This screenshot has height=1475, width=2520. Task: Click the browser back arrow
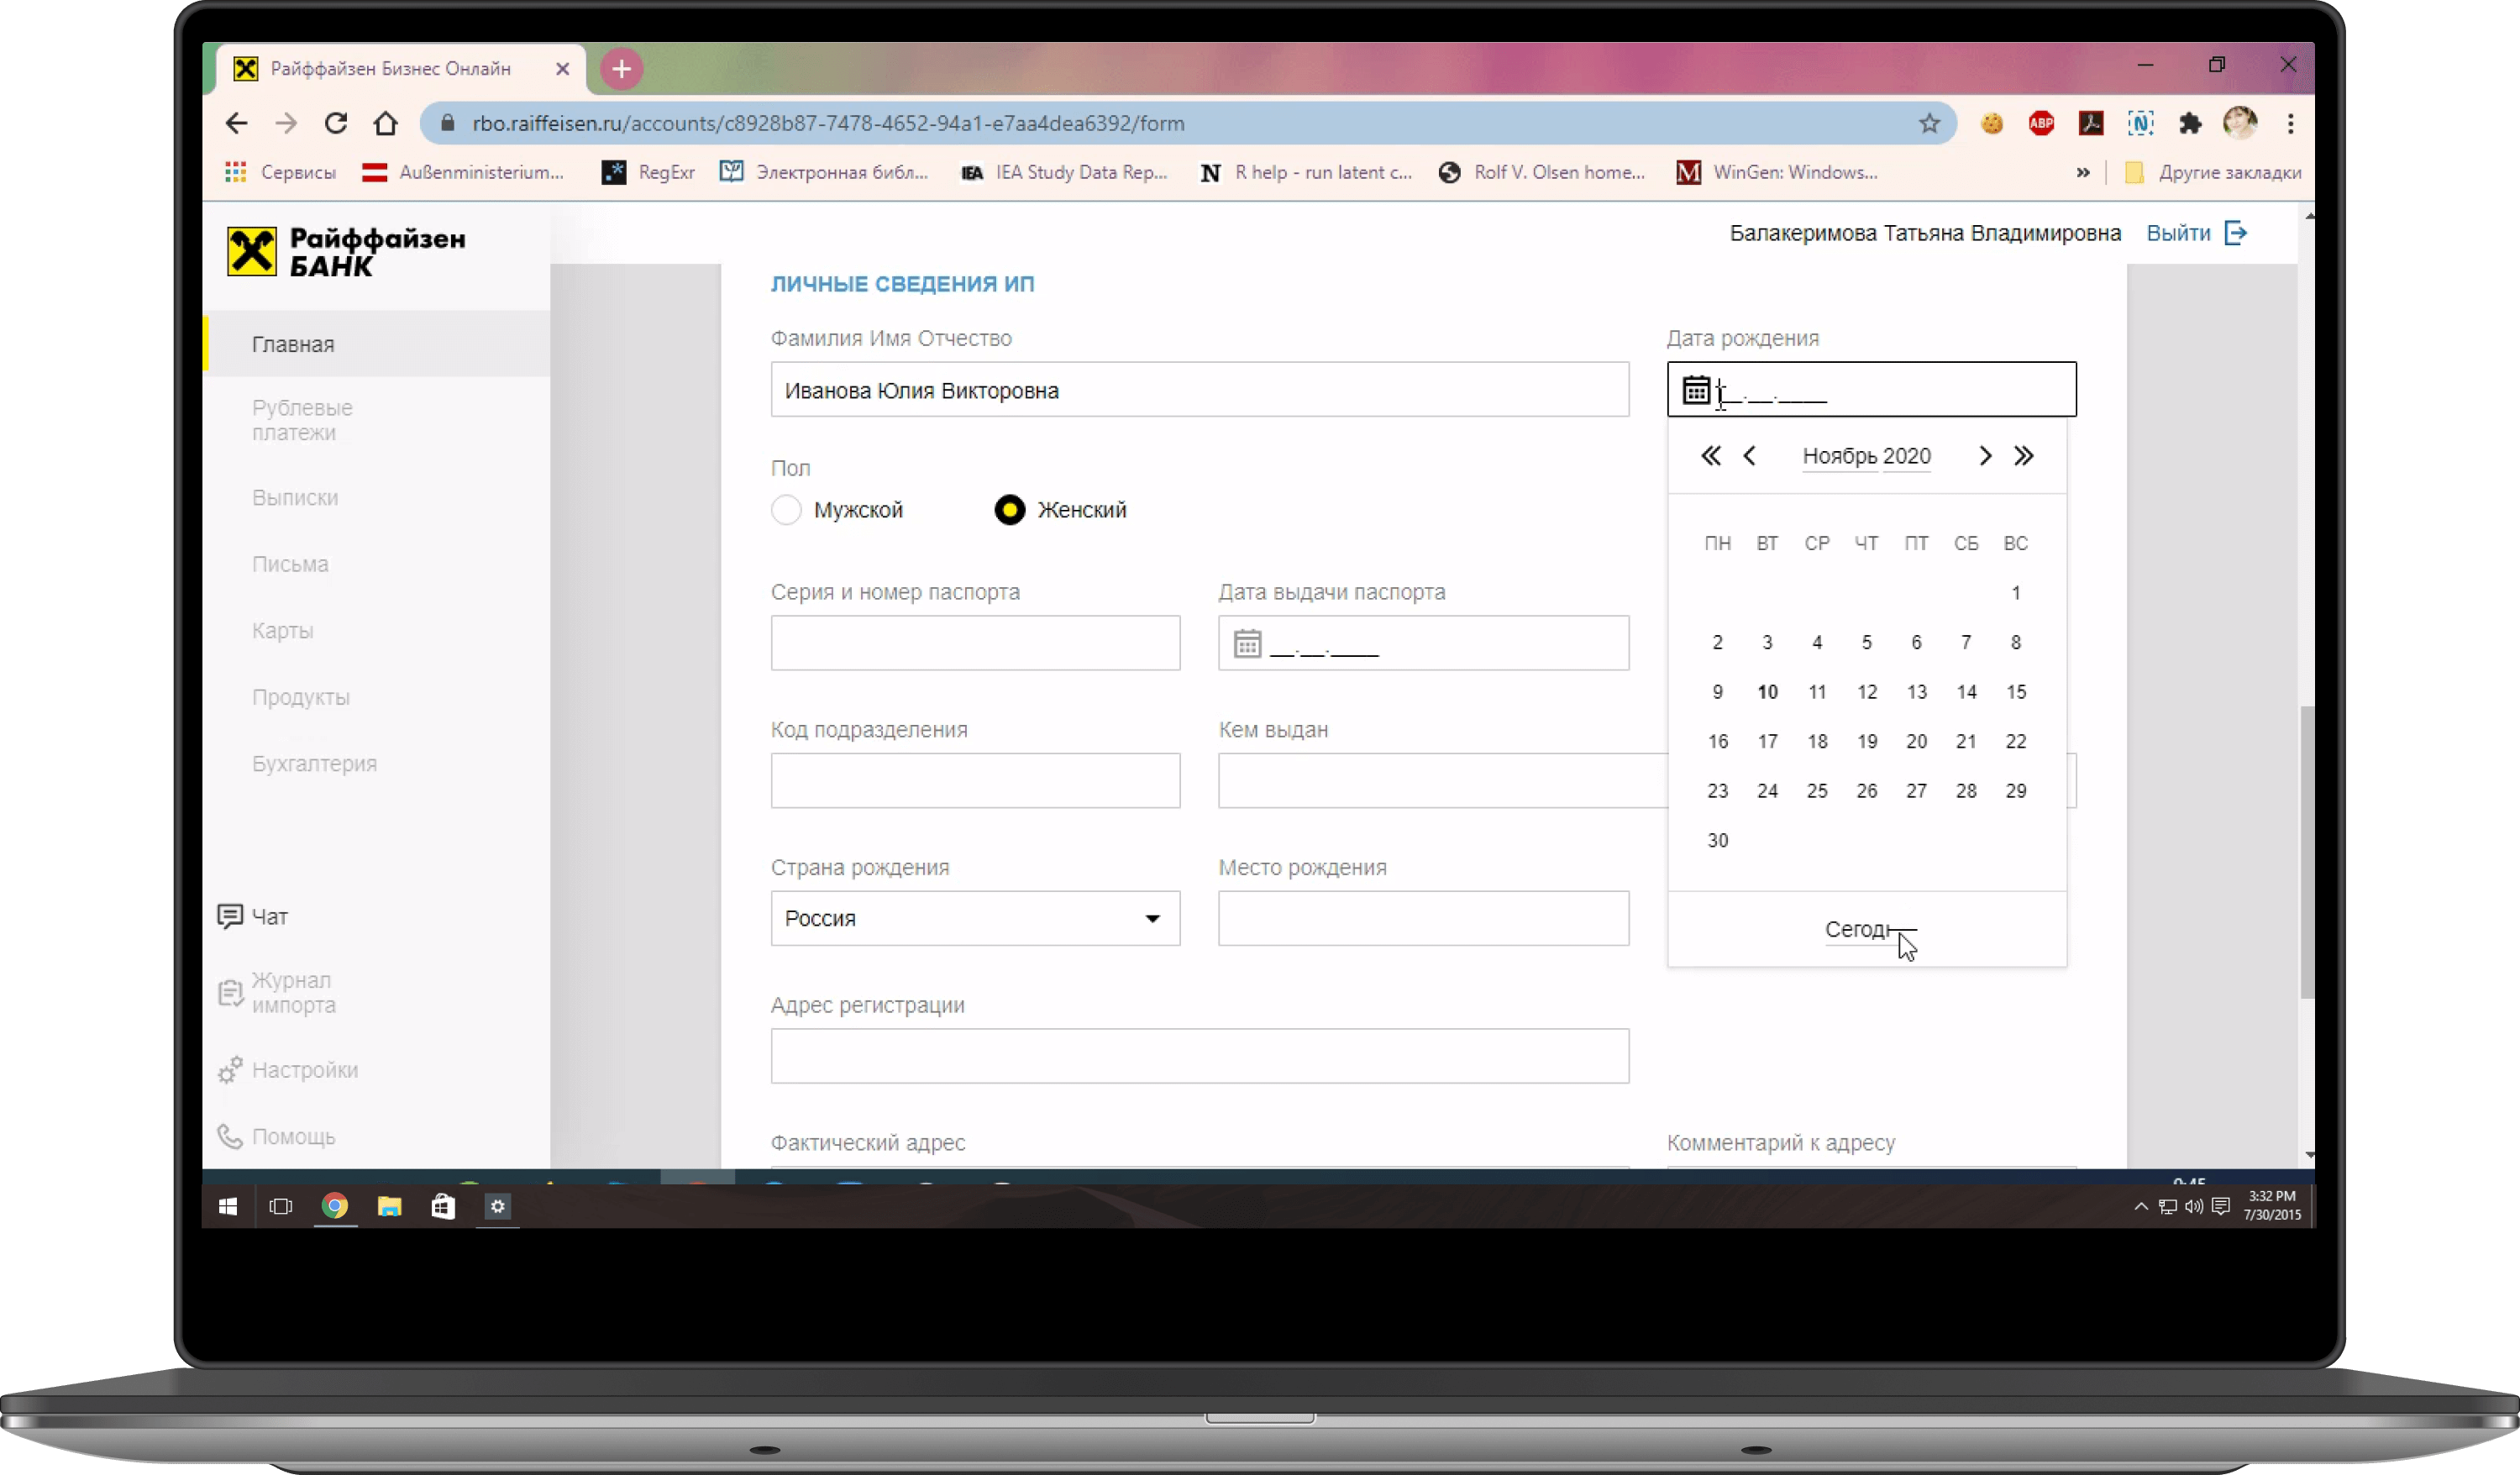(237, 123)
